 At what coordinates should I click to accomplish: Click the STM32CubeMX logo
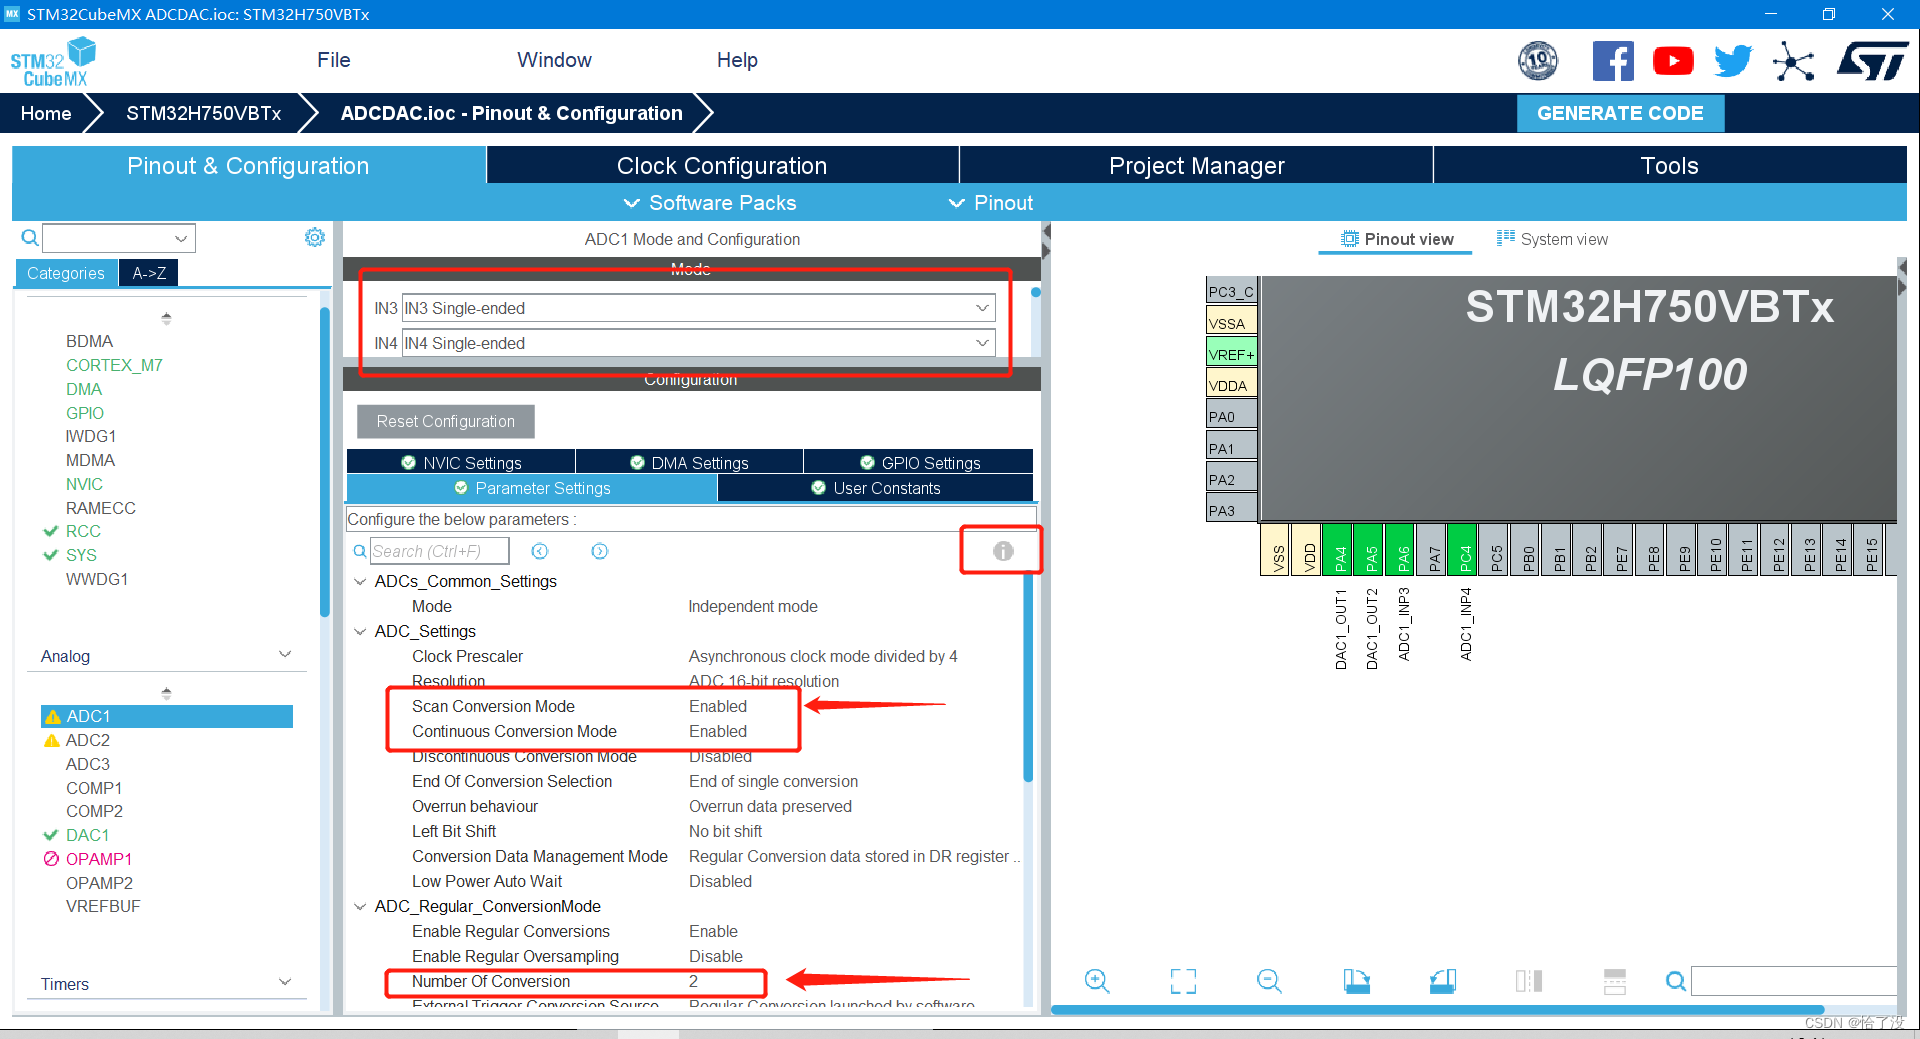click(53, 62)
